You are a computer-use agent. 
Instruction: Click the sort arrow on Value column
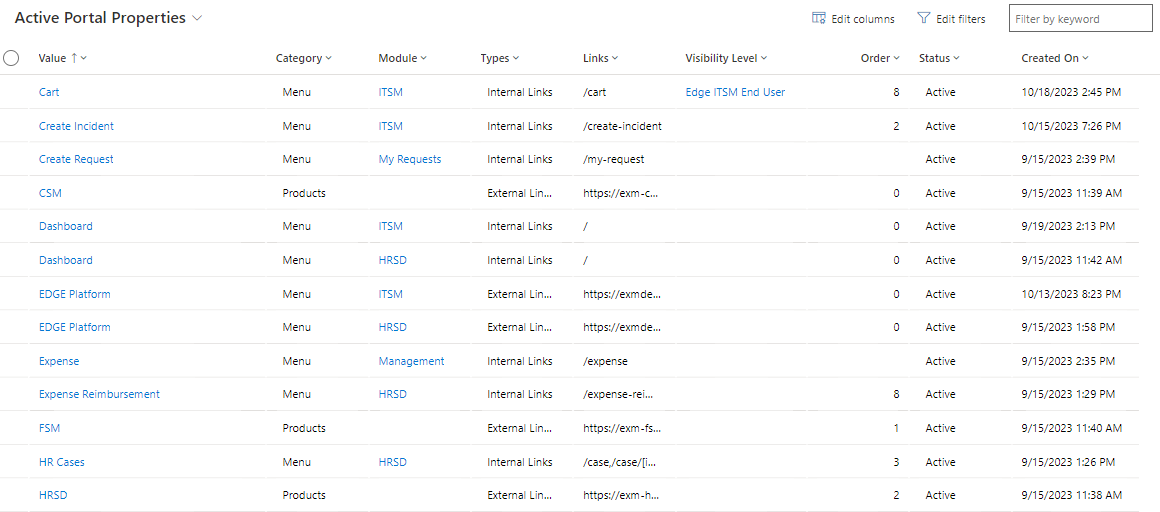[x=74, y=58]
